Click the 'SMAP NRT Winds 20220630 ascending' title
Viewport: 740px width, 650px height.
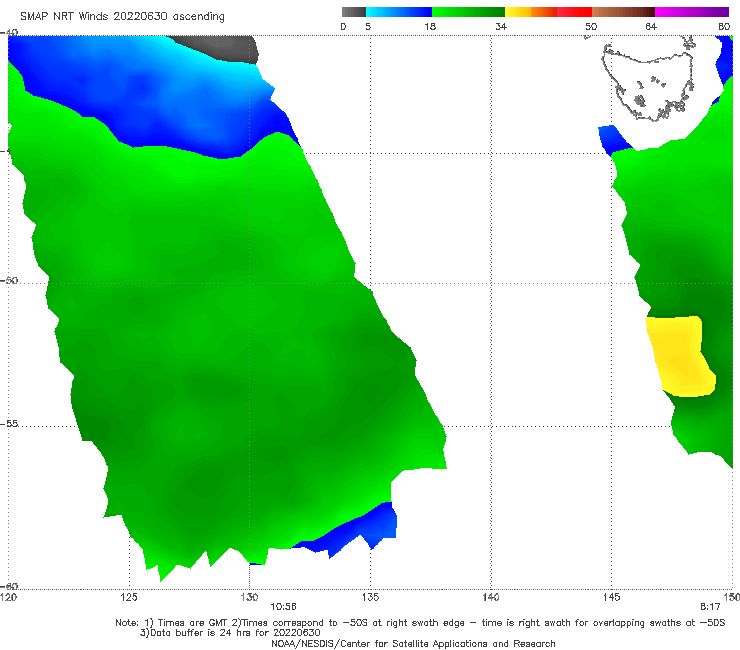(x=122, y=16)
